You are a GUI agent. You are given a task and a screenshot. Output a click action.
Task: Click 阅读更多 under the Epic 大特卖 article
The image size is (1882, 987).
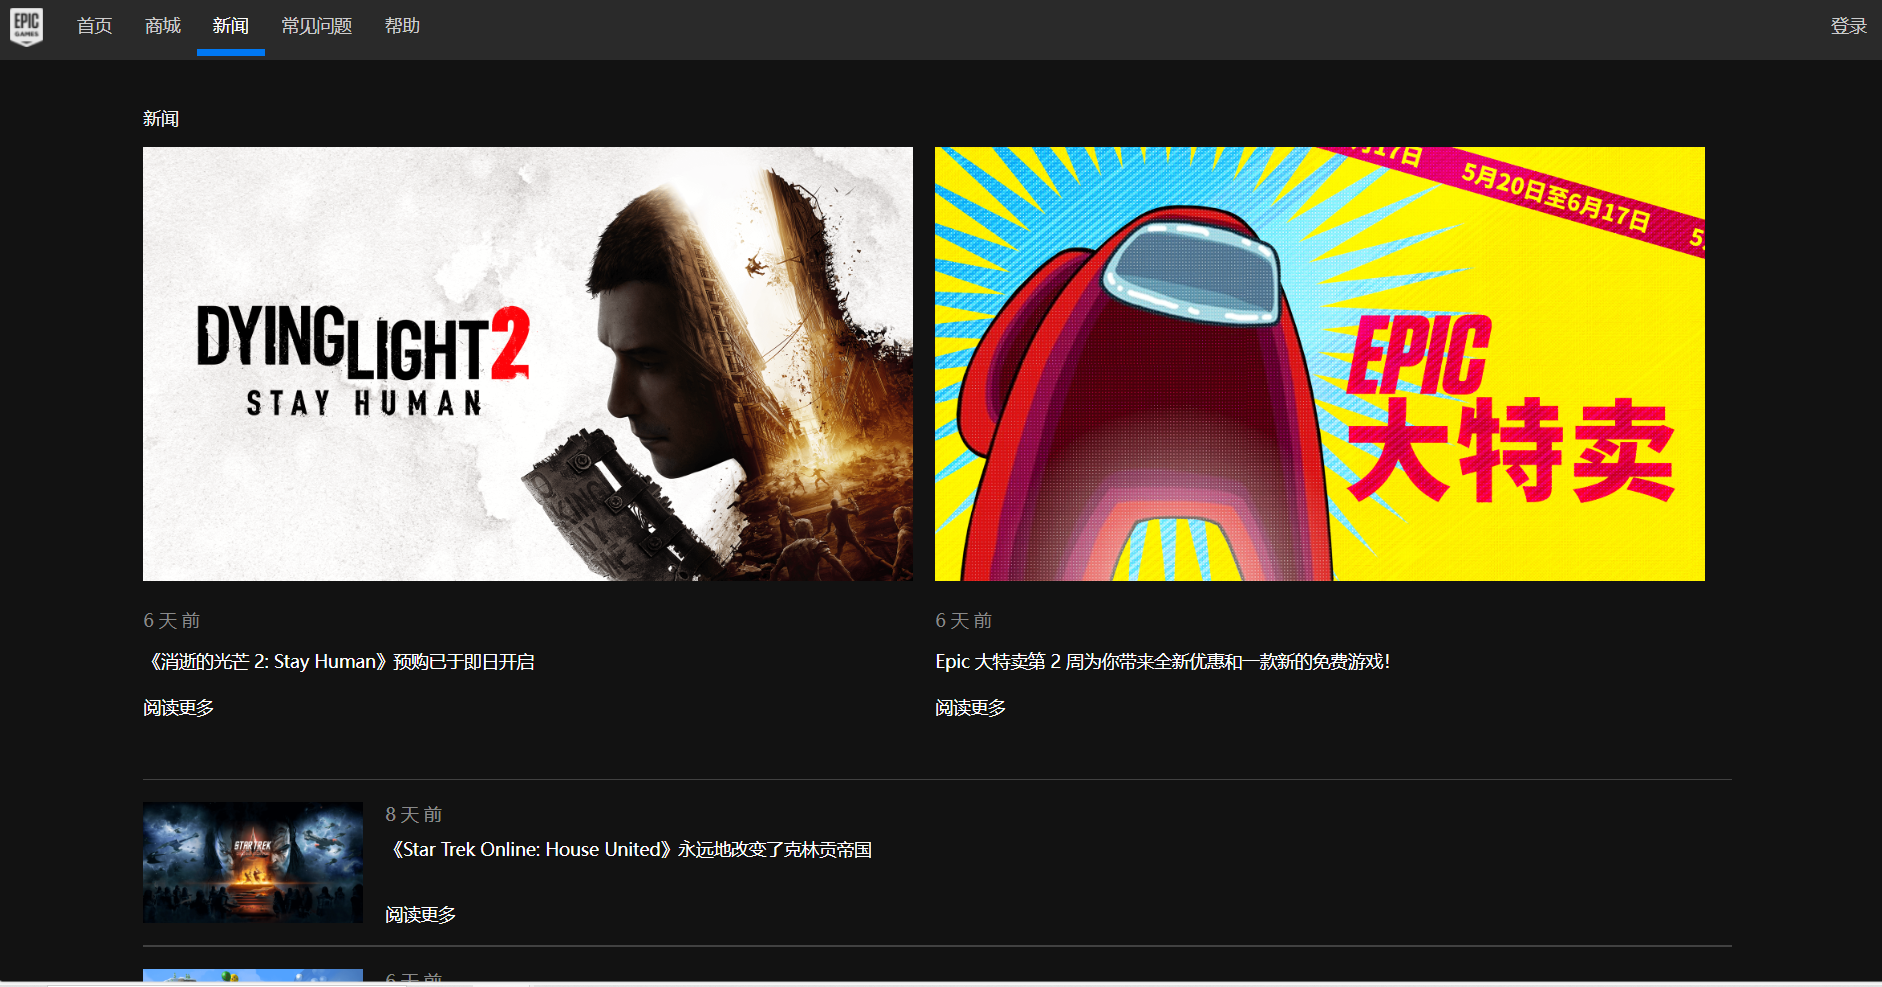(x=971, y=708)
